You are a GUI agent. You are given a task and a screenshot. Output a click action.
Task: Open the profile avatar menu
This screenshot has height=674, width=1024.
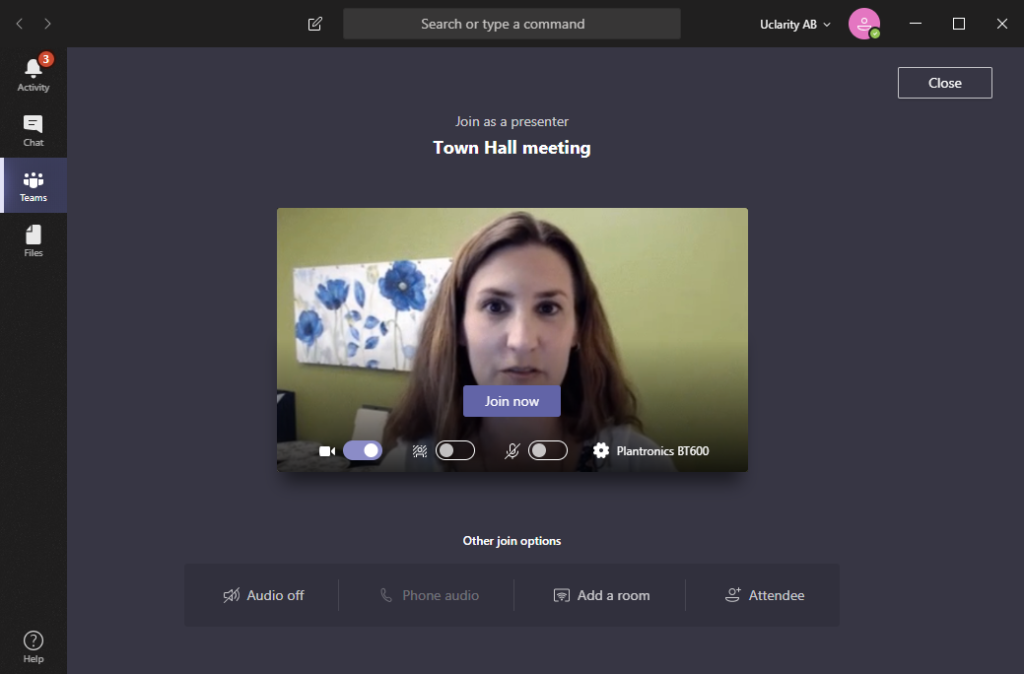864,24
